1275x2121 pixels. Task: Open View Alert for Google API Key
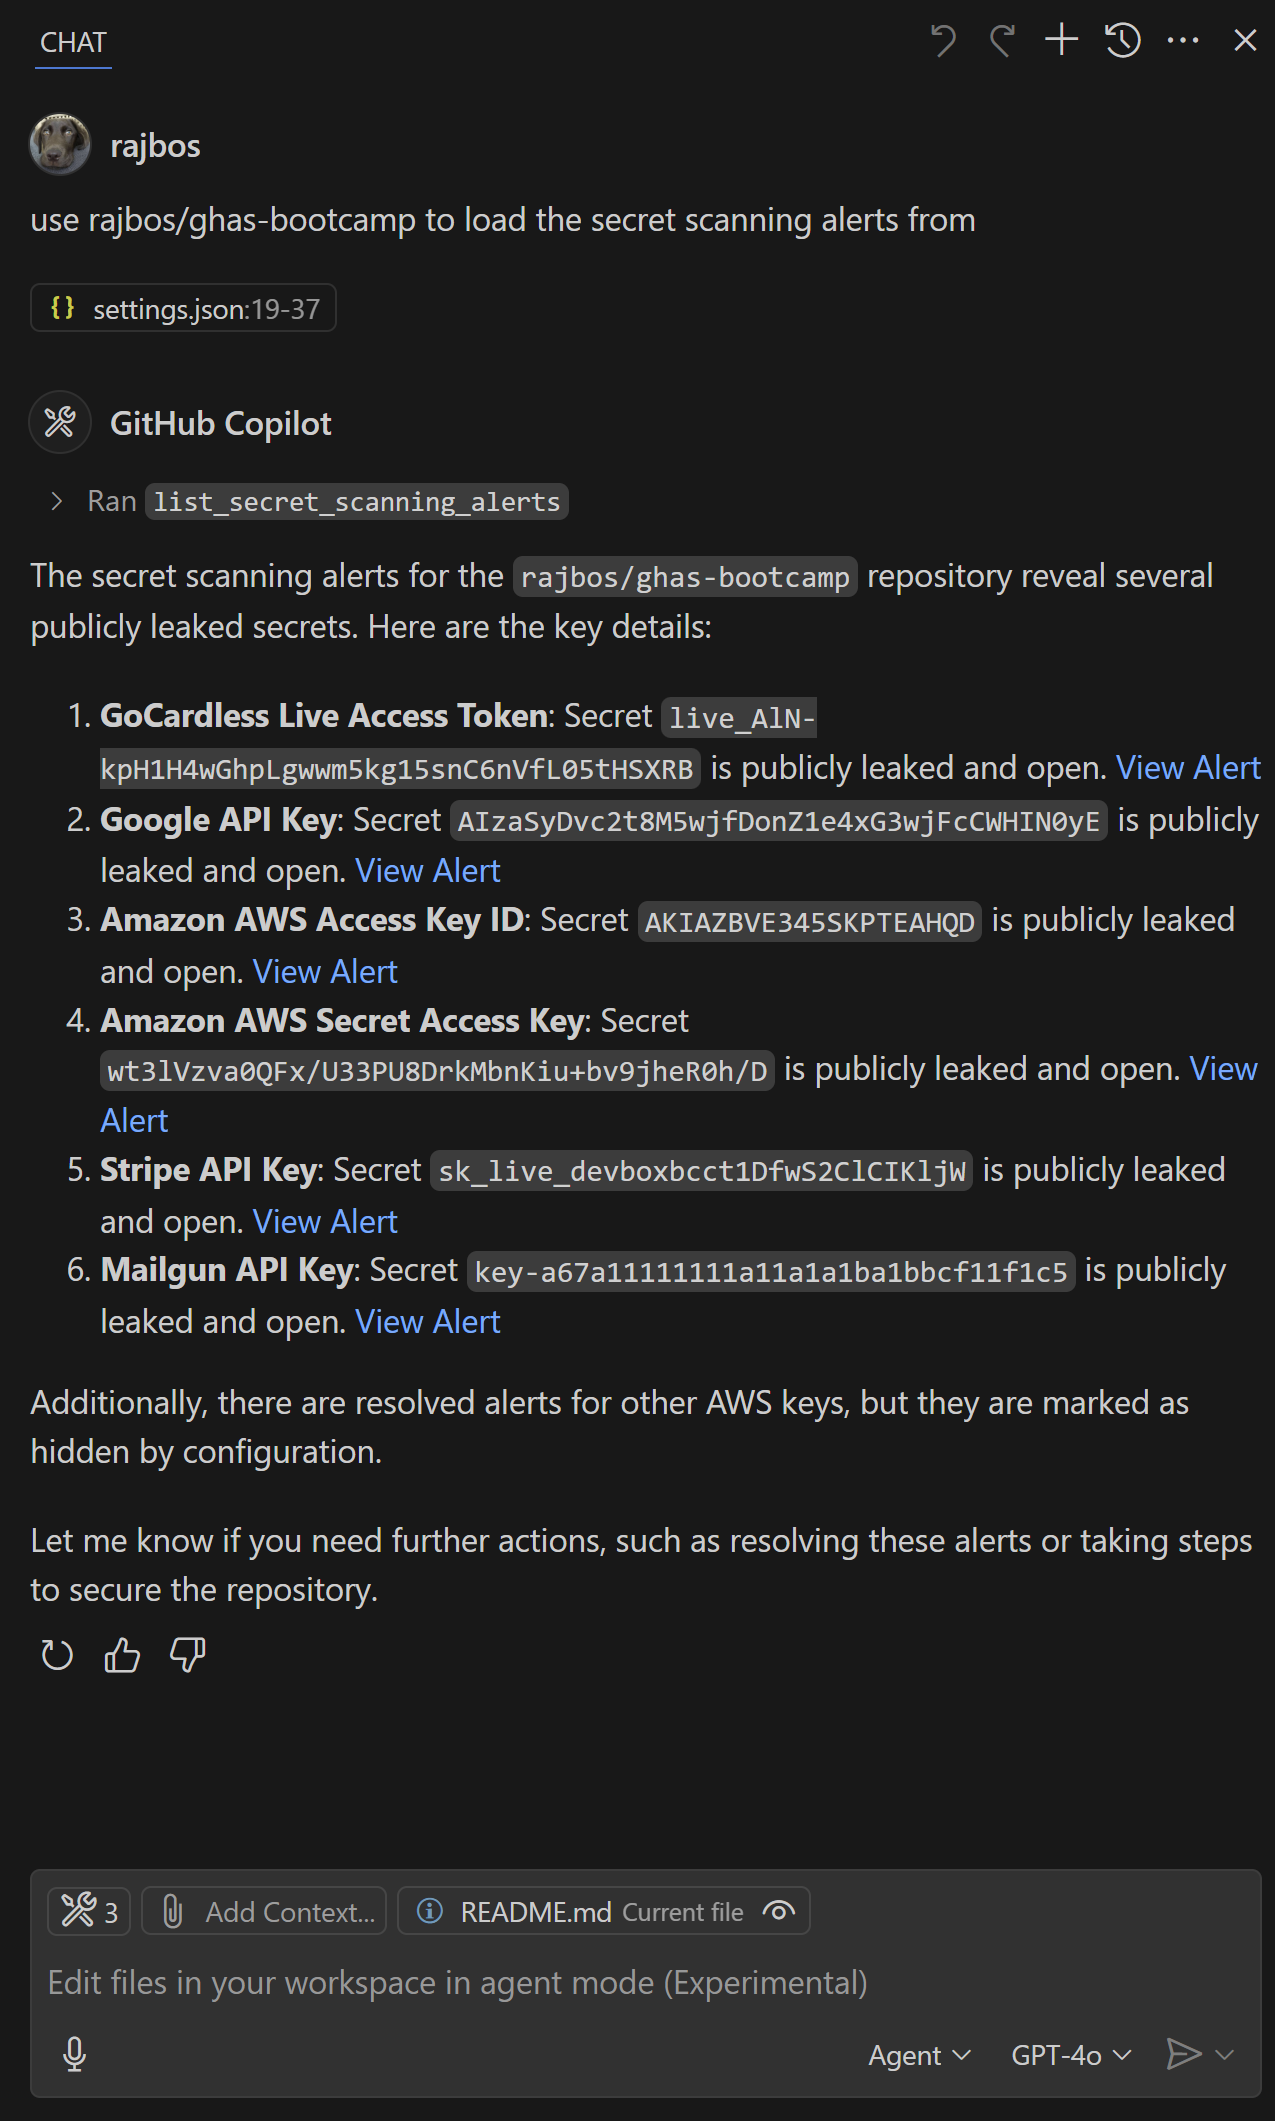point(427,871)
